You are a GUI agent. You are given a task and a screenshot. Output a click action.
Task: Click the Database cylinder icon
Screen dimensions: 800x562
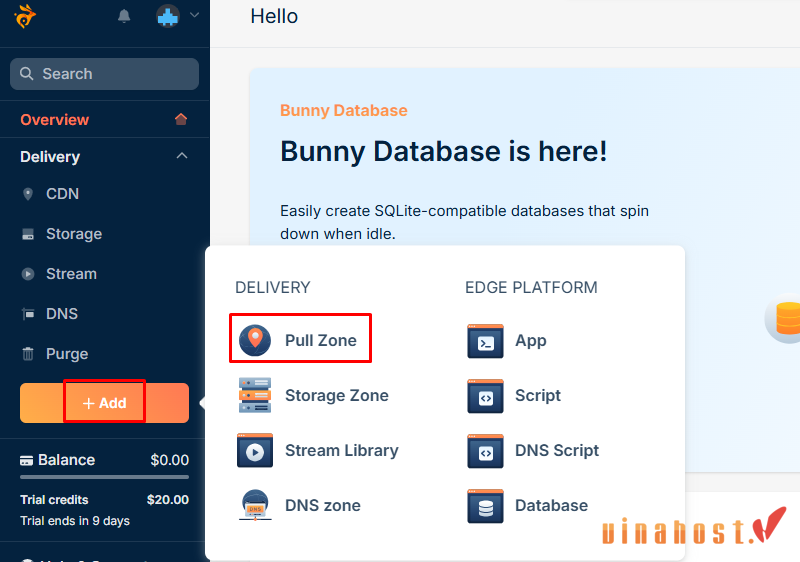tap(485, 506)
